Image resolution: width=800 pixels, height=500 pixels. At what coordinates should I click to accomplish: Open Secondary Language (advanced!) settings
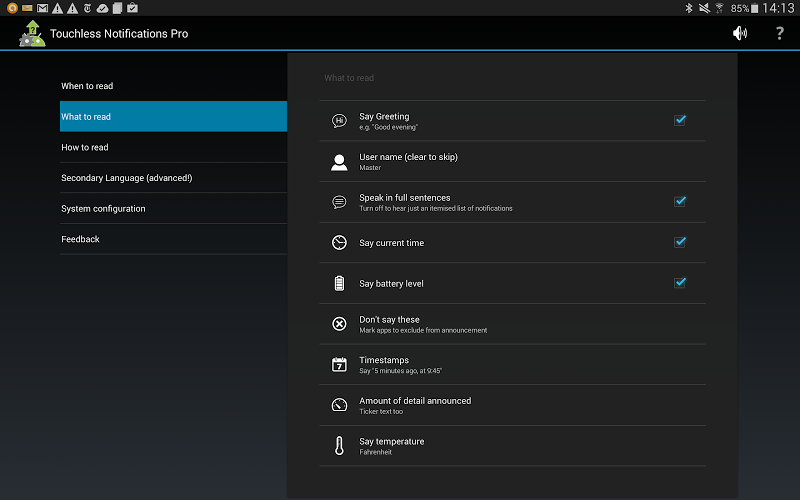click(x=173, y=178)
